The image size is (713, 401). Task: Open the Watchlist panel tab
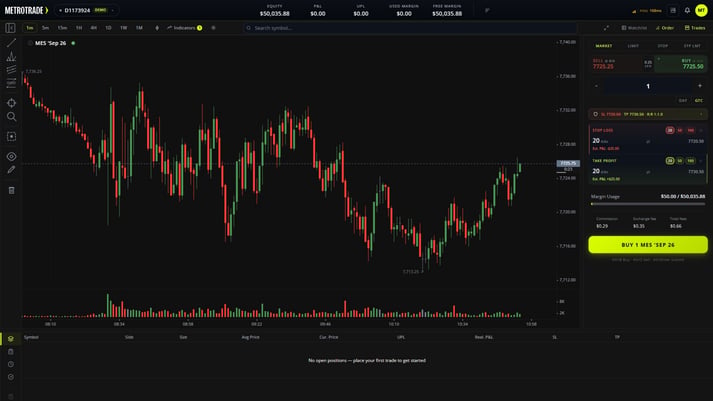click(634, 28)
